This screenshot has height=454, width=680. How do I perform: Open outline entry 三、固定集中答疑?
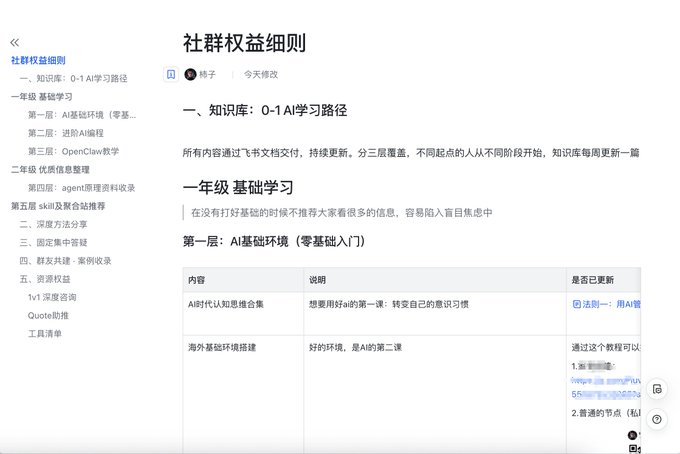53,242
